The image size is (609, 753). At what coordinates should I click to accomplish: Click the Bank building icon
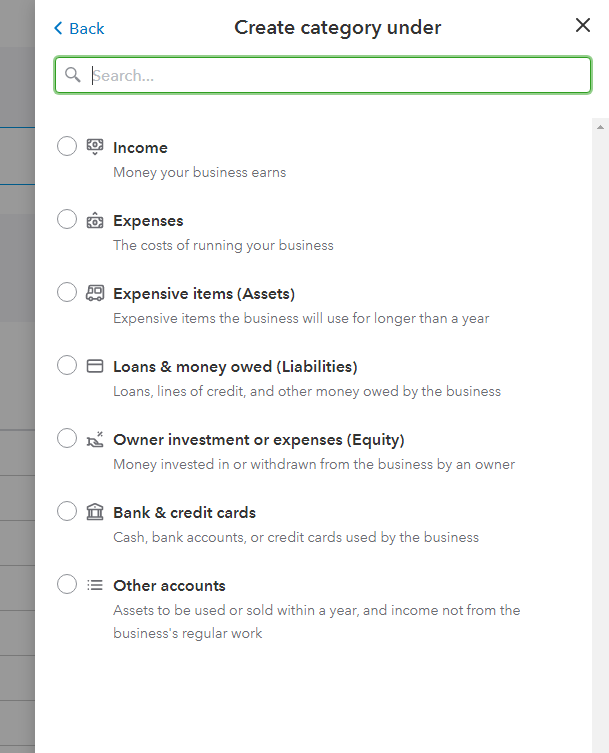95,512
